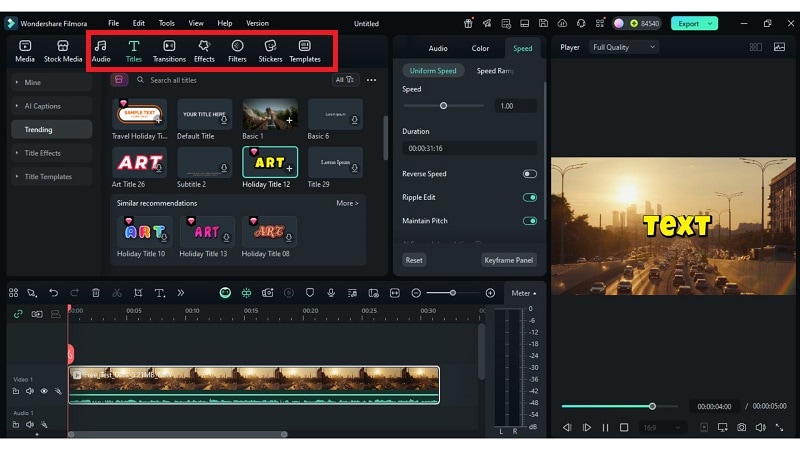
Task: Click the undo arrow in timeline toolbar
Action: point(53,293)
